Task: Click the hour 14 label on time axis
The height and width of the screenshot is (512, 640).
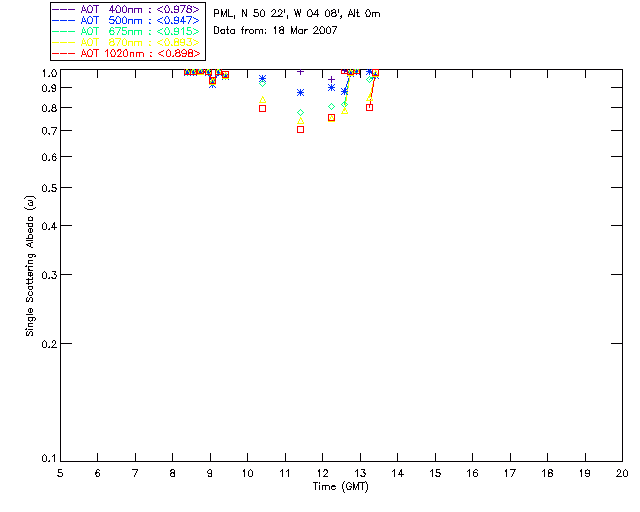Action: click(x=398, y=473)
